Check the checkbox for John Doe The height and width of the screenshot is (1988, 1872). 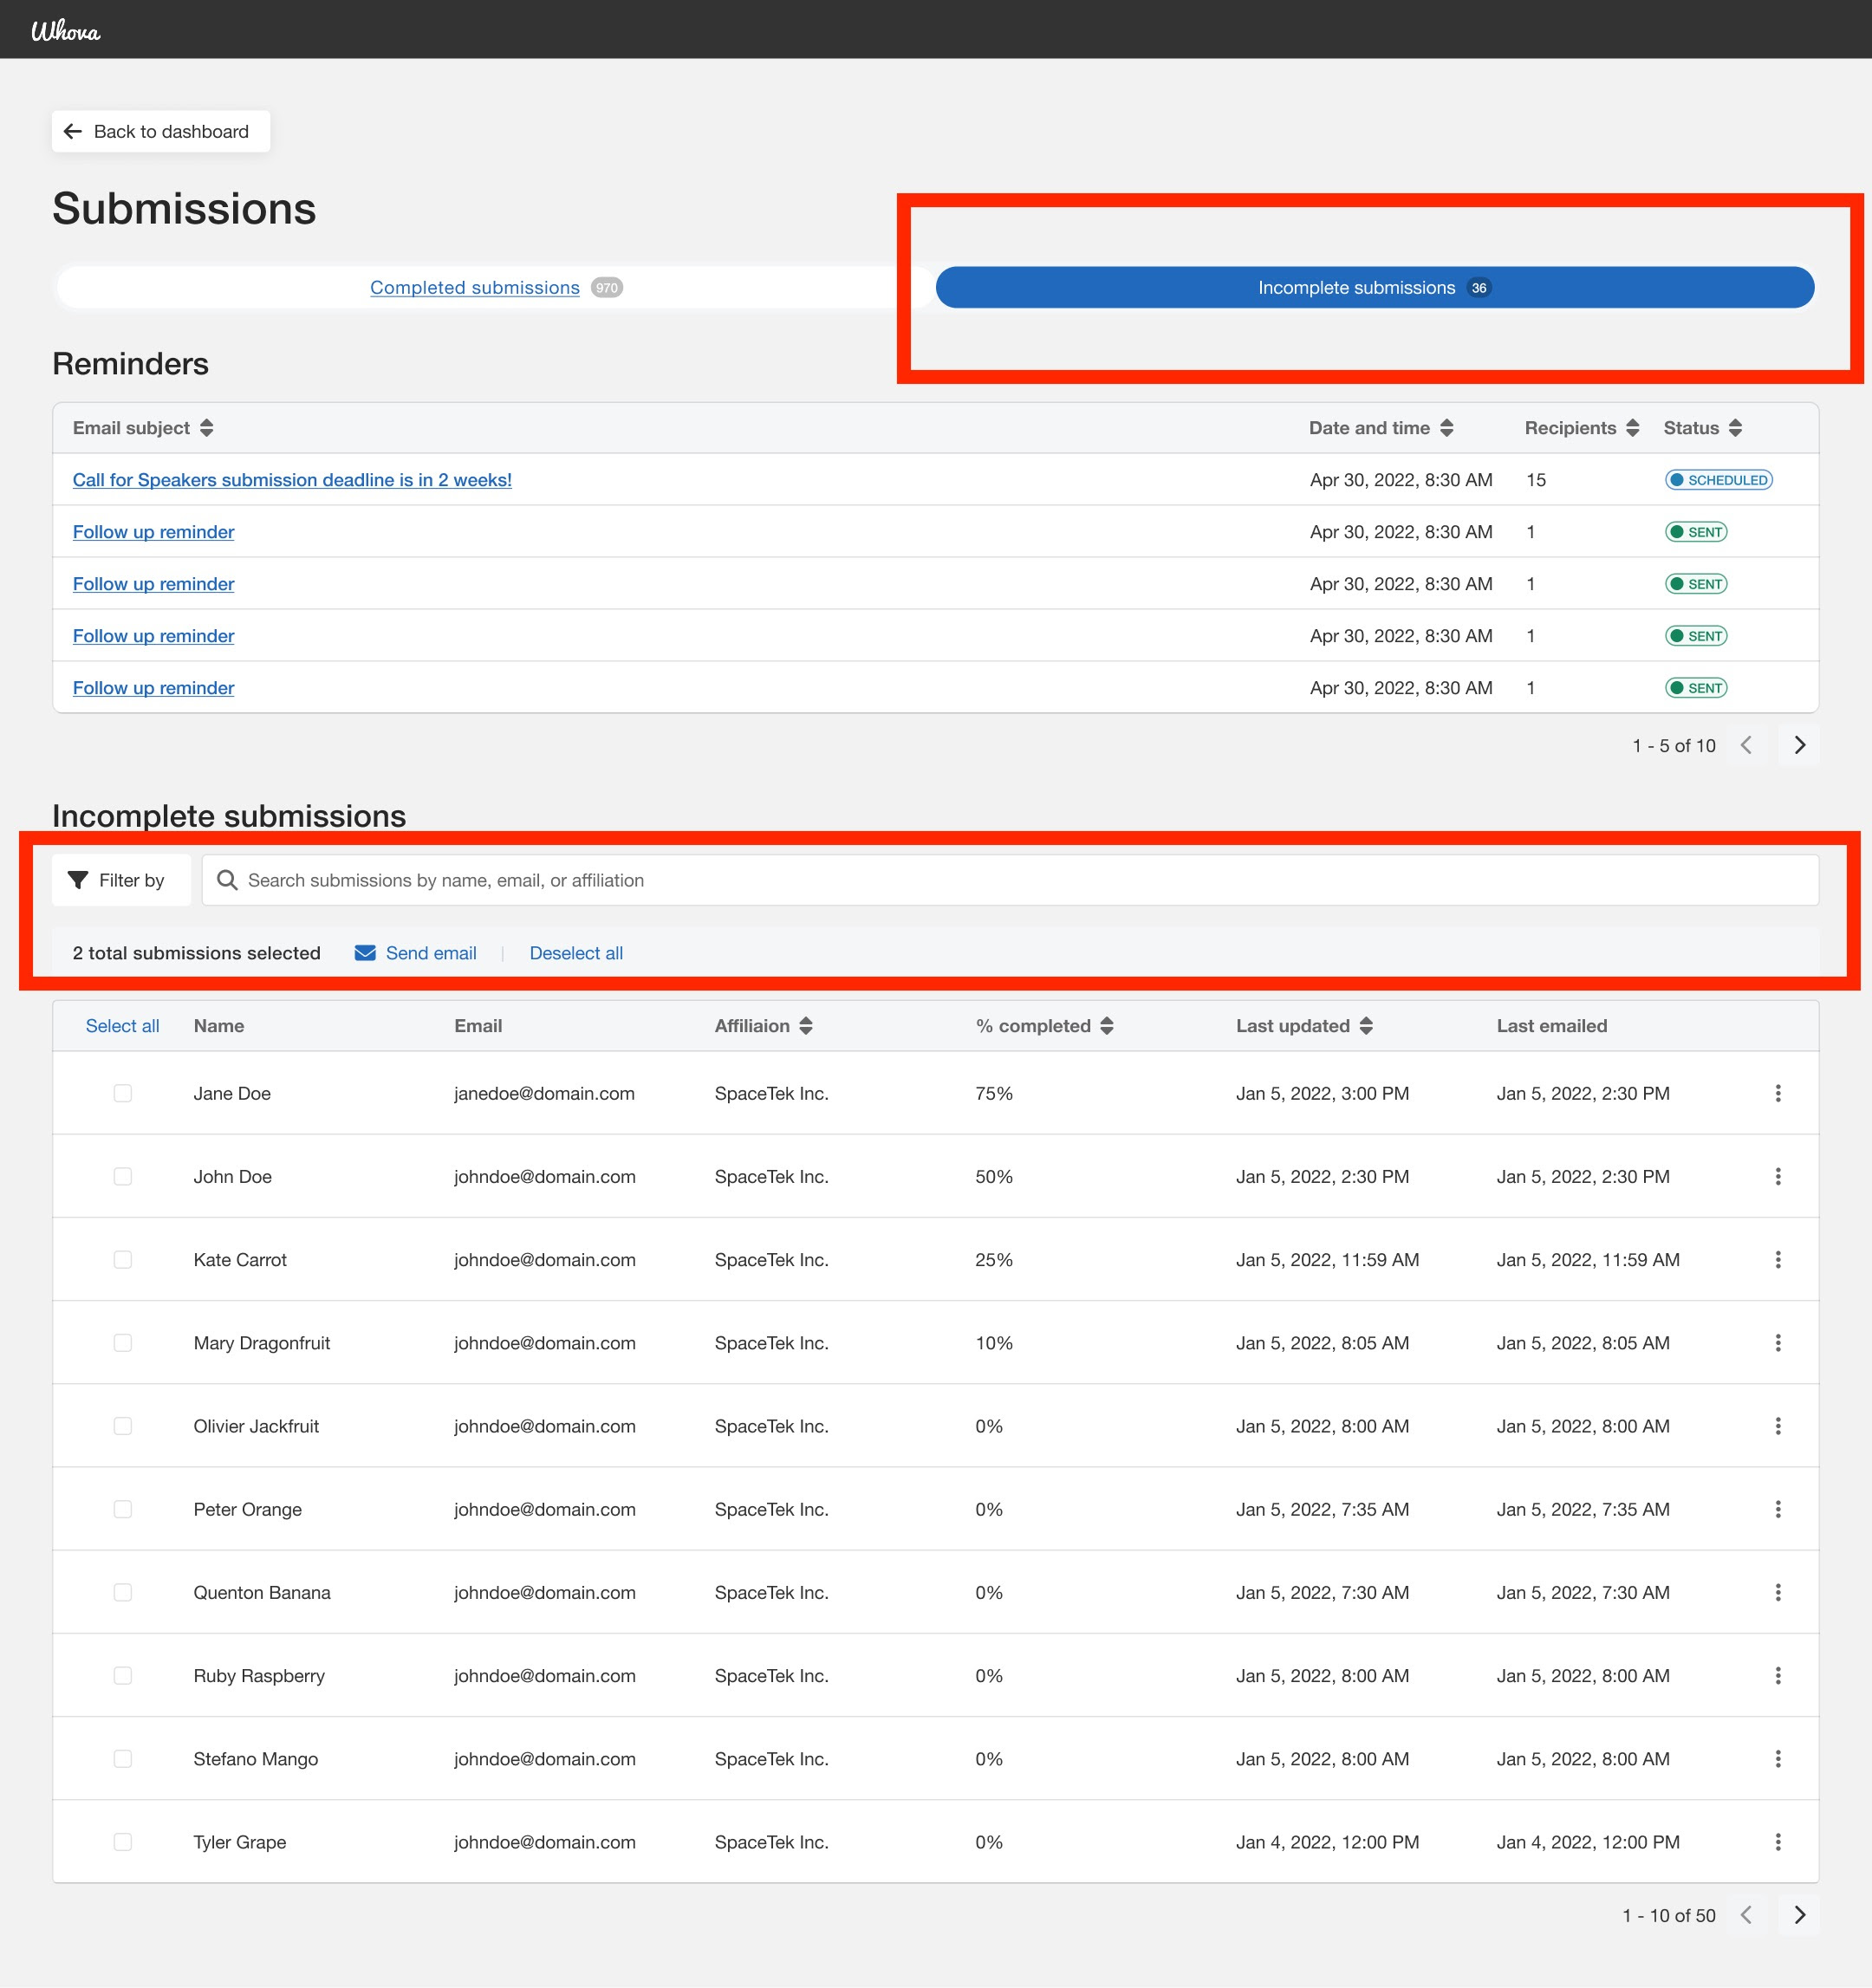point(123,1176)
